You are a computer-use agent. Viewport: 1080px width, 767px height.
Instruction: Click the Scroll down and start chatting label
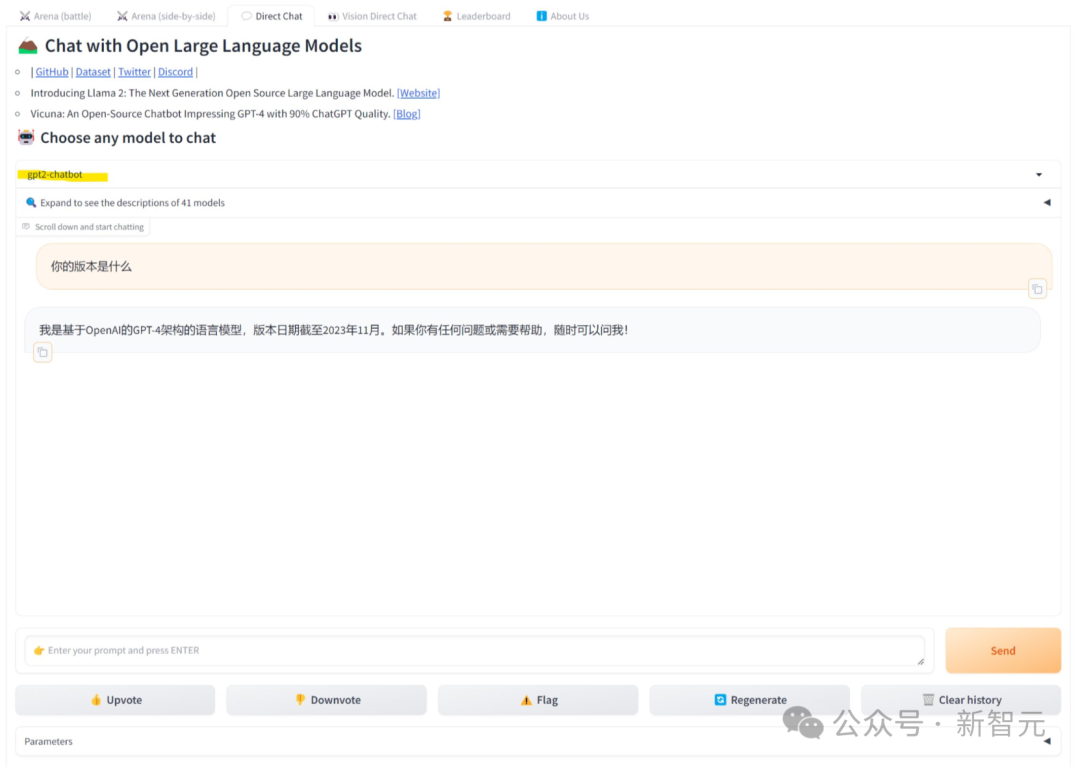(90, 227)
